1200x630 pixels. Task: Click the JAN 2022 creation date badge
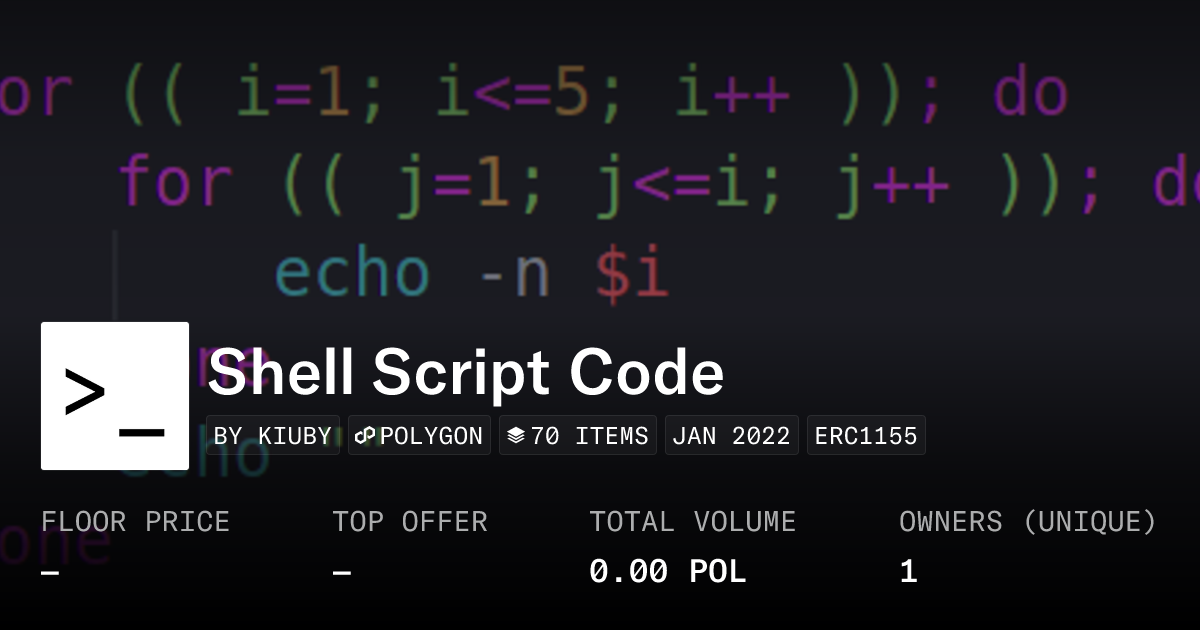click(731, 435)
